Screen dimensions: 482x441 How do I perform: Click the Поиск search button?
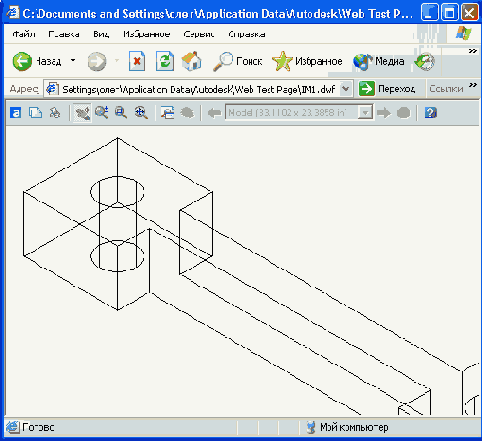[x=238, y=61]
